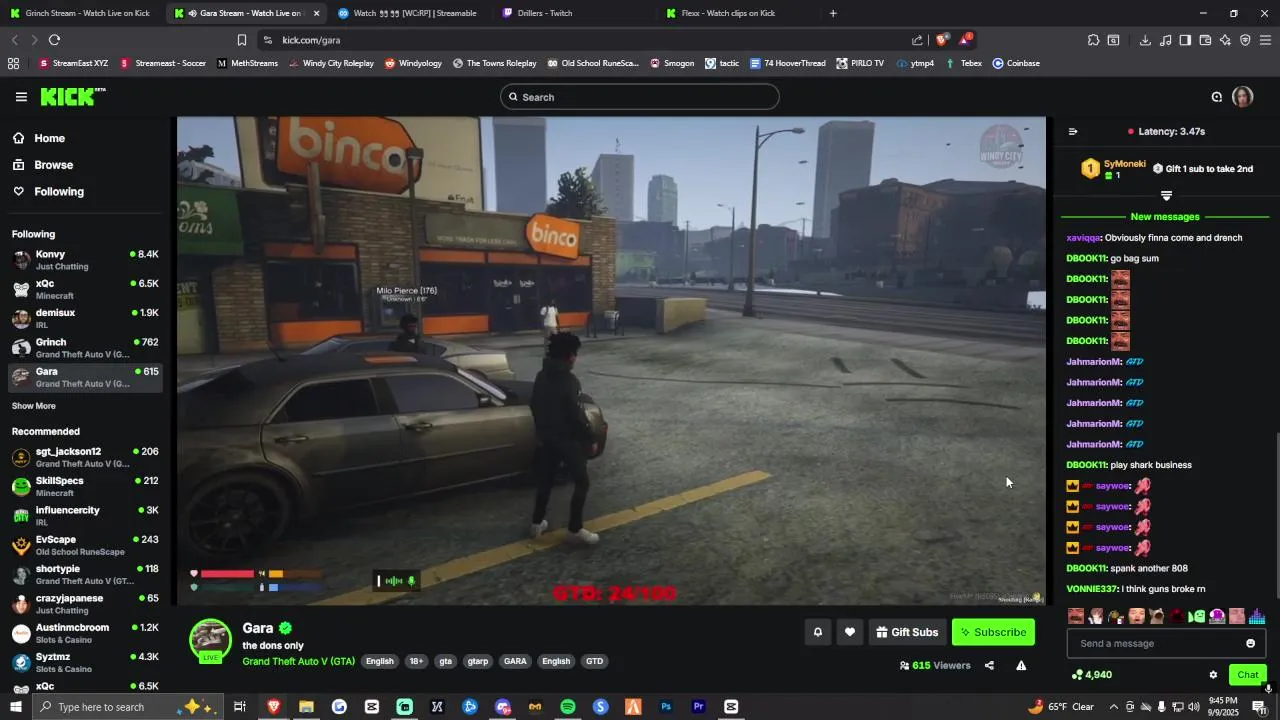Open Konvy channel in Following list

tap(85, 260)
